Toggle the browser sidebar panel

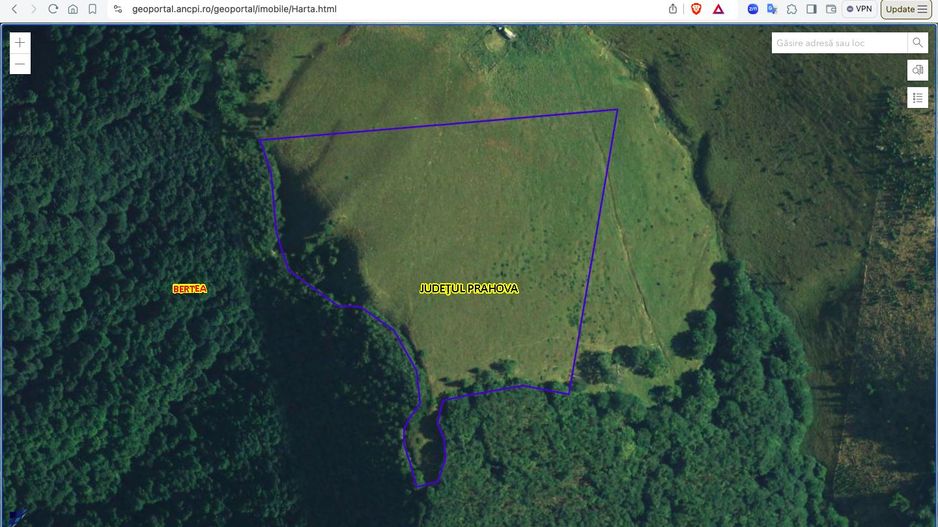tap(812, 9)
